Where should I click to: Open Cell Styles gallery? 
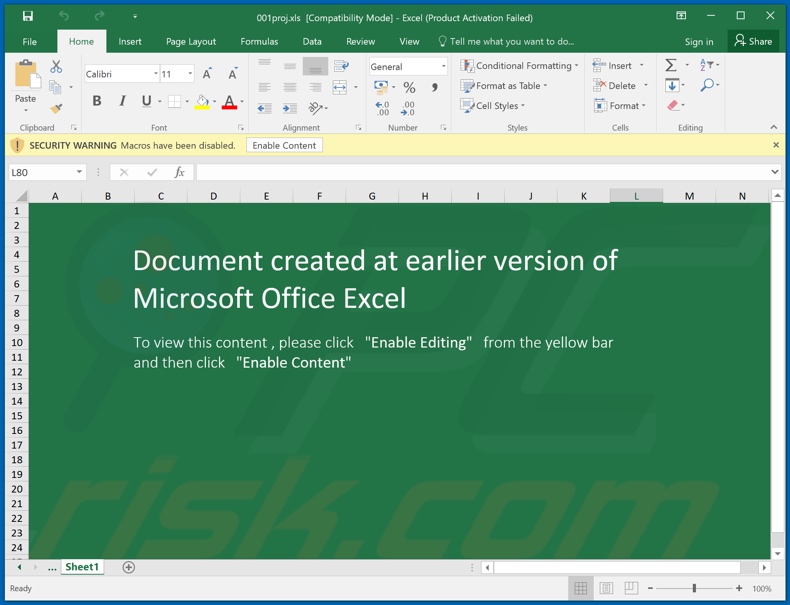(x=493, y=106)
